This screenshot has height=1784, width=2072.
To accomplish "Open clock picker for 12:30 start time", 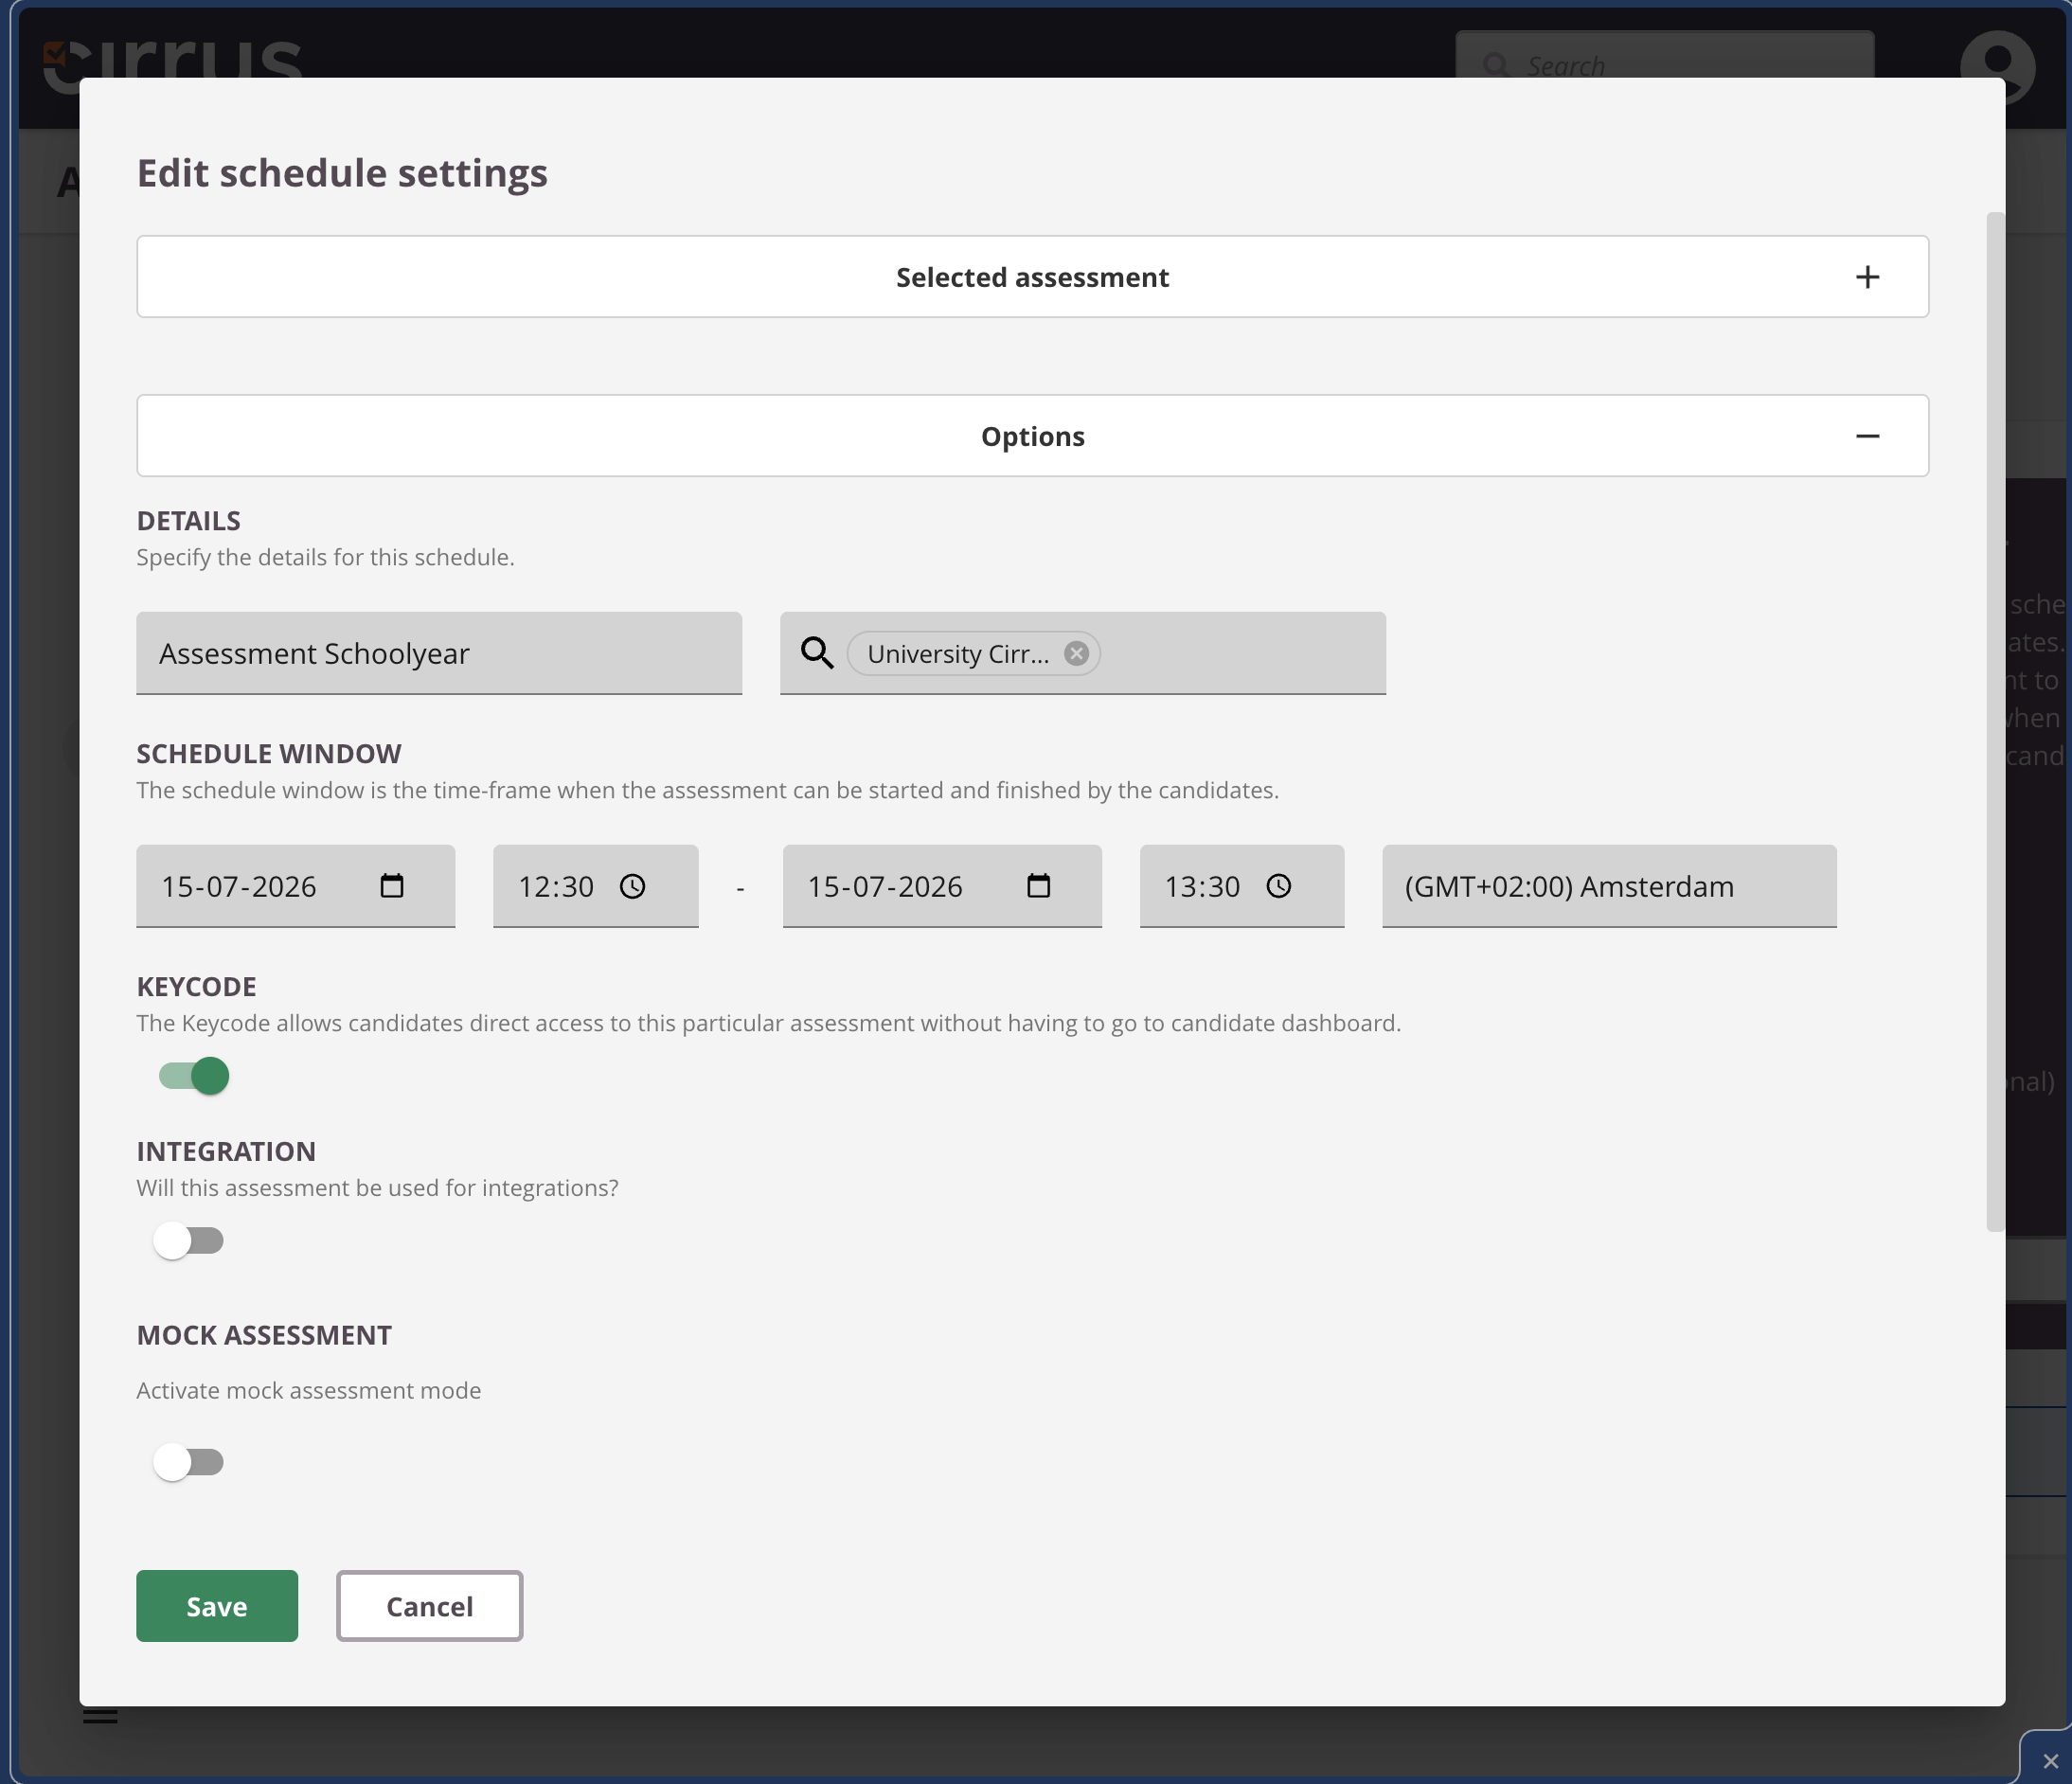I will click(x=633, y=886).
